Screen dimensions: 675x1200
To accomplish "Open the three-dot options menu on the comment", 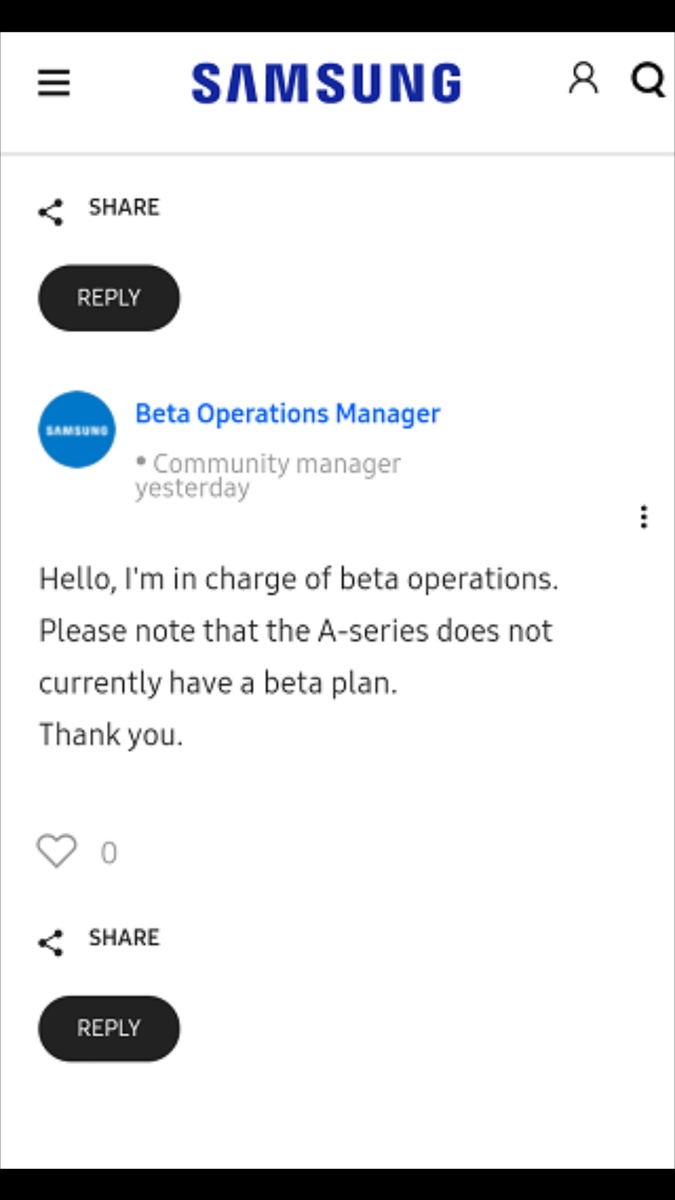I will tap(643, 517).
